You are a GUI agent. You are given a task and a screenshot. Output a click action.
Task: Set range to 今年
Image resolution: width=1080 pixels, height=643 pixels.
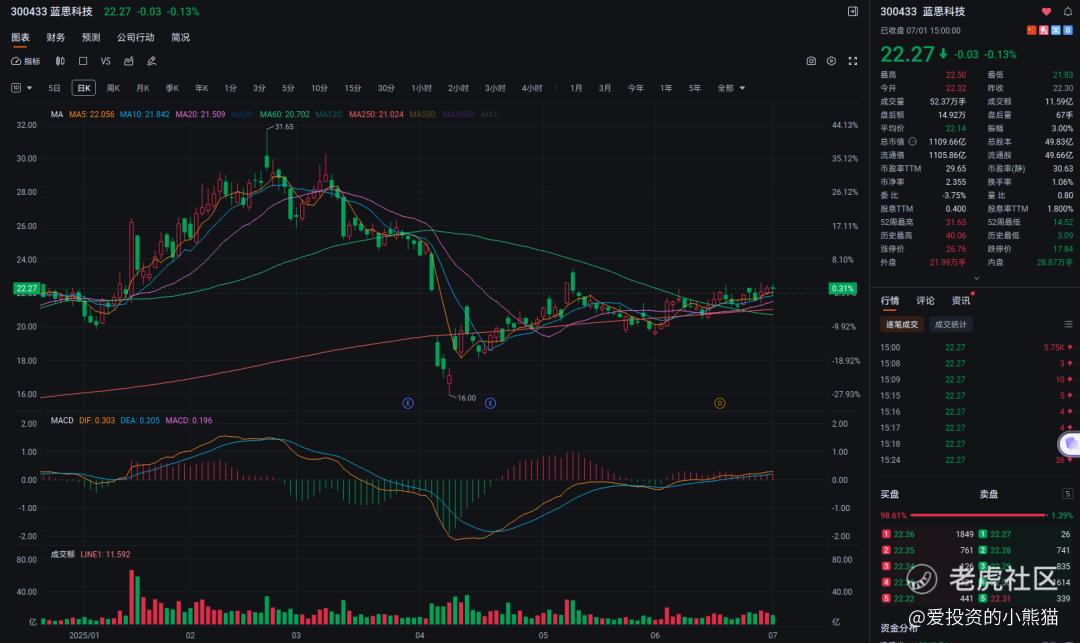tap(636, 88)
